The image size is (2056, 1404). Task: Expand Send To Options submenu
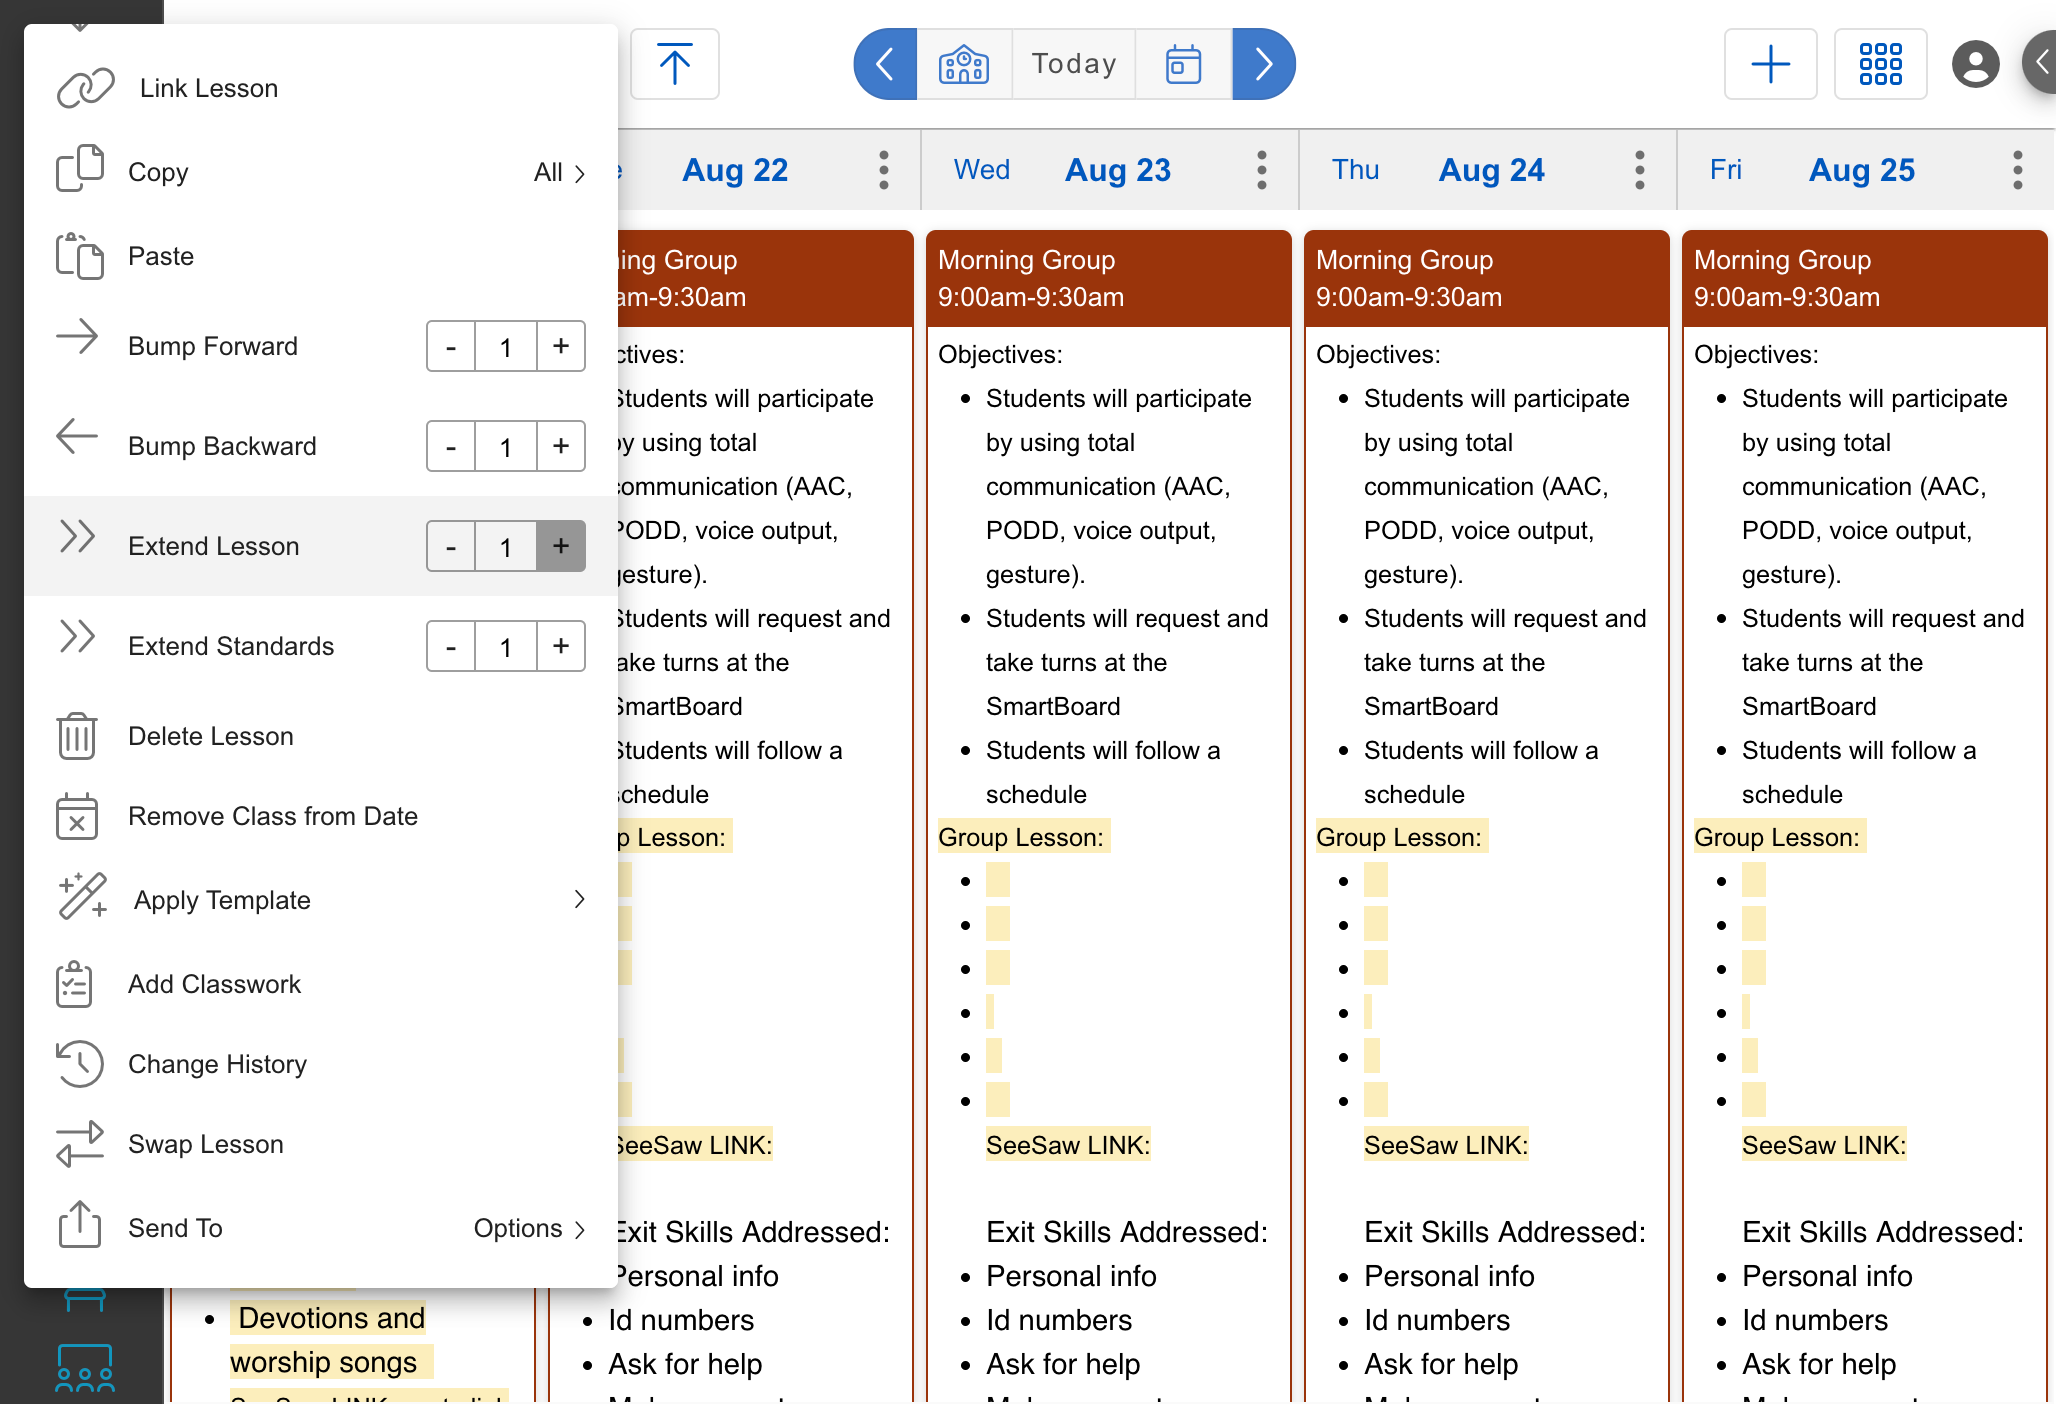(x=530, y=1228)
